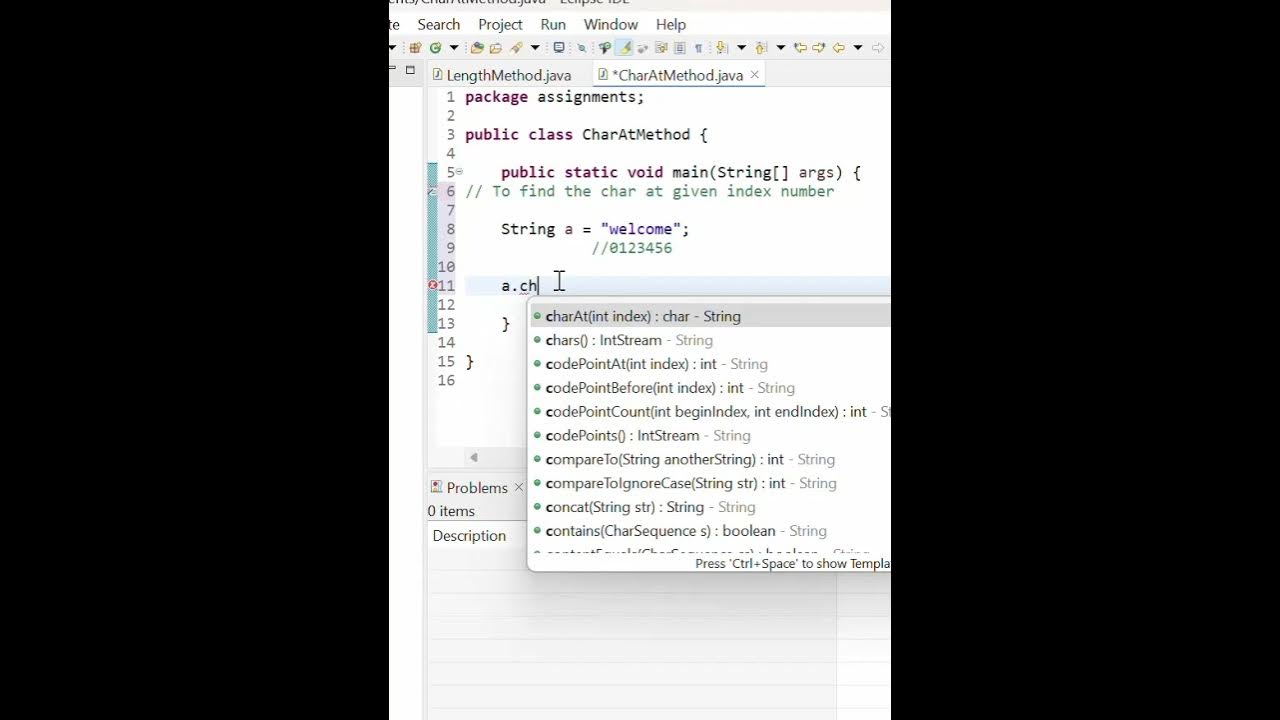Viewport: 1280px width, 720px height.
Task: Maximize the left panel with square icon
Action: [x=410, y=70]
